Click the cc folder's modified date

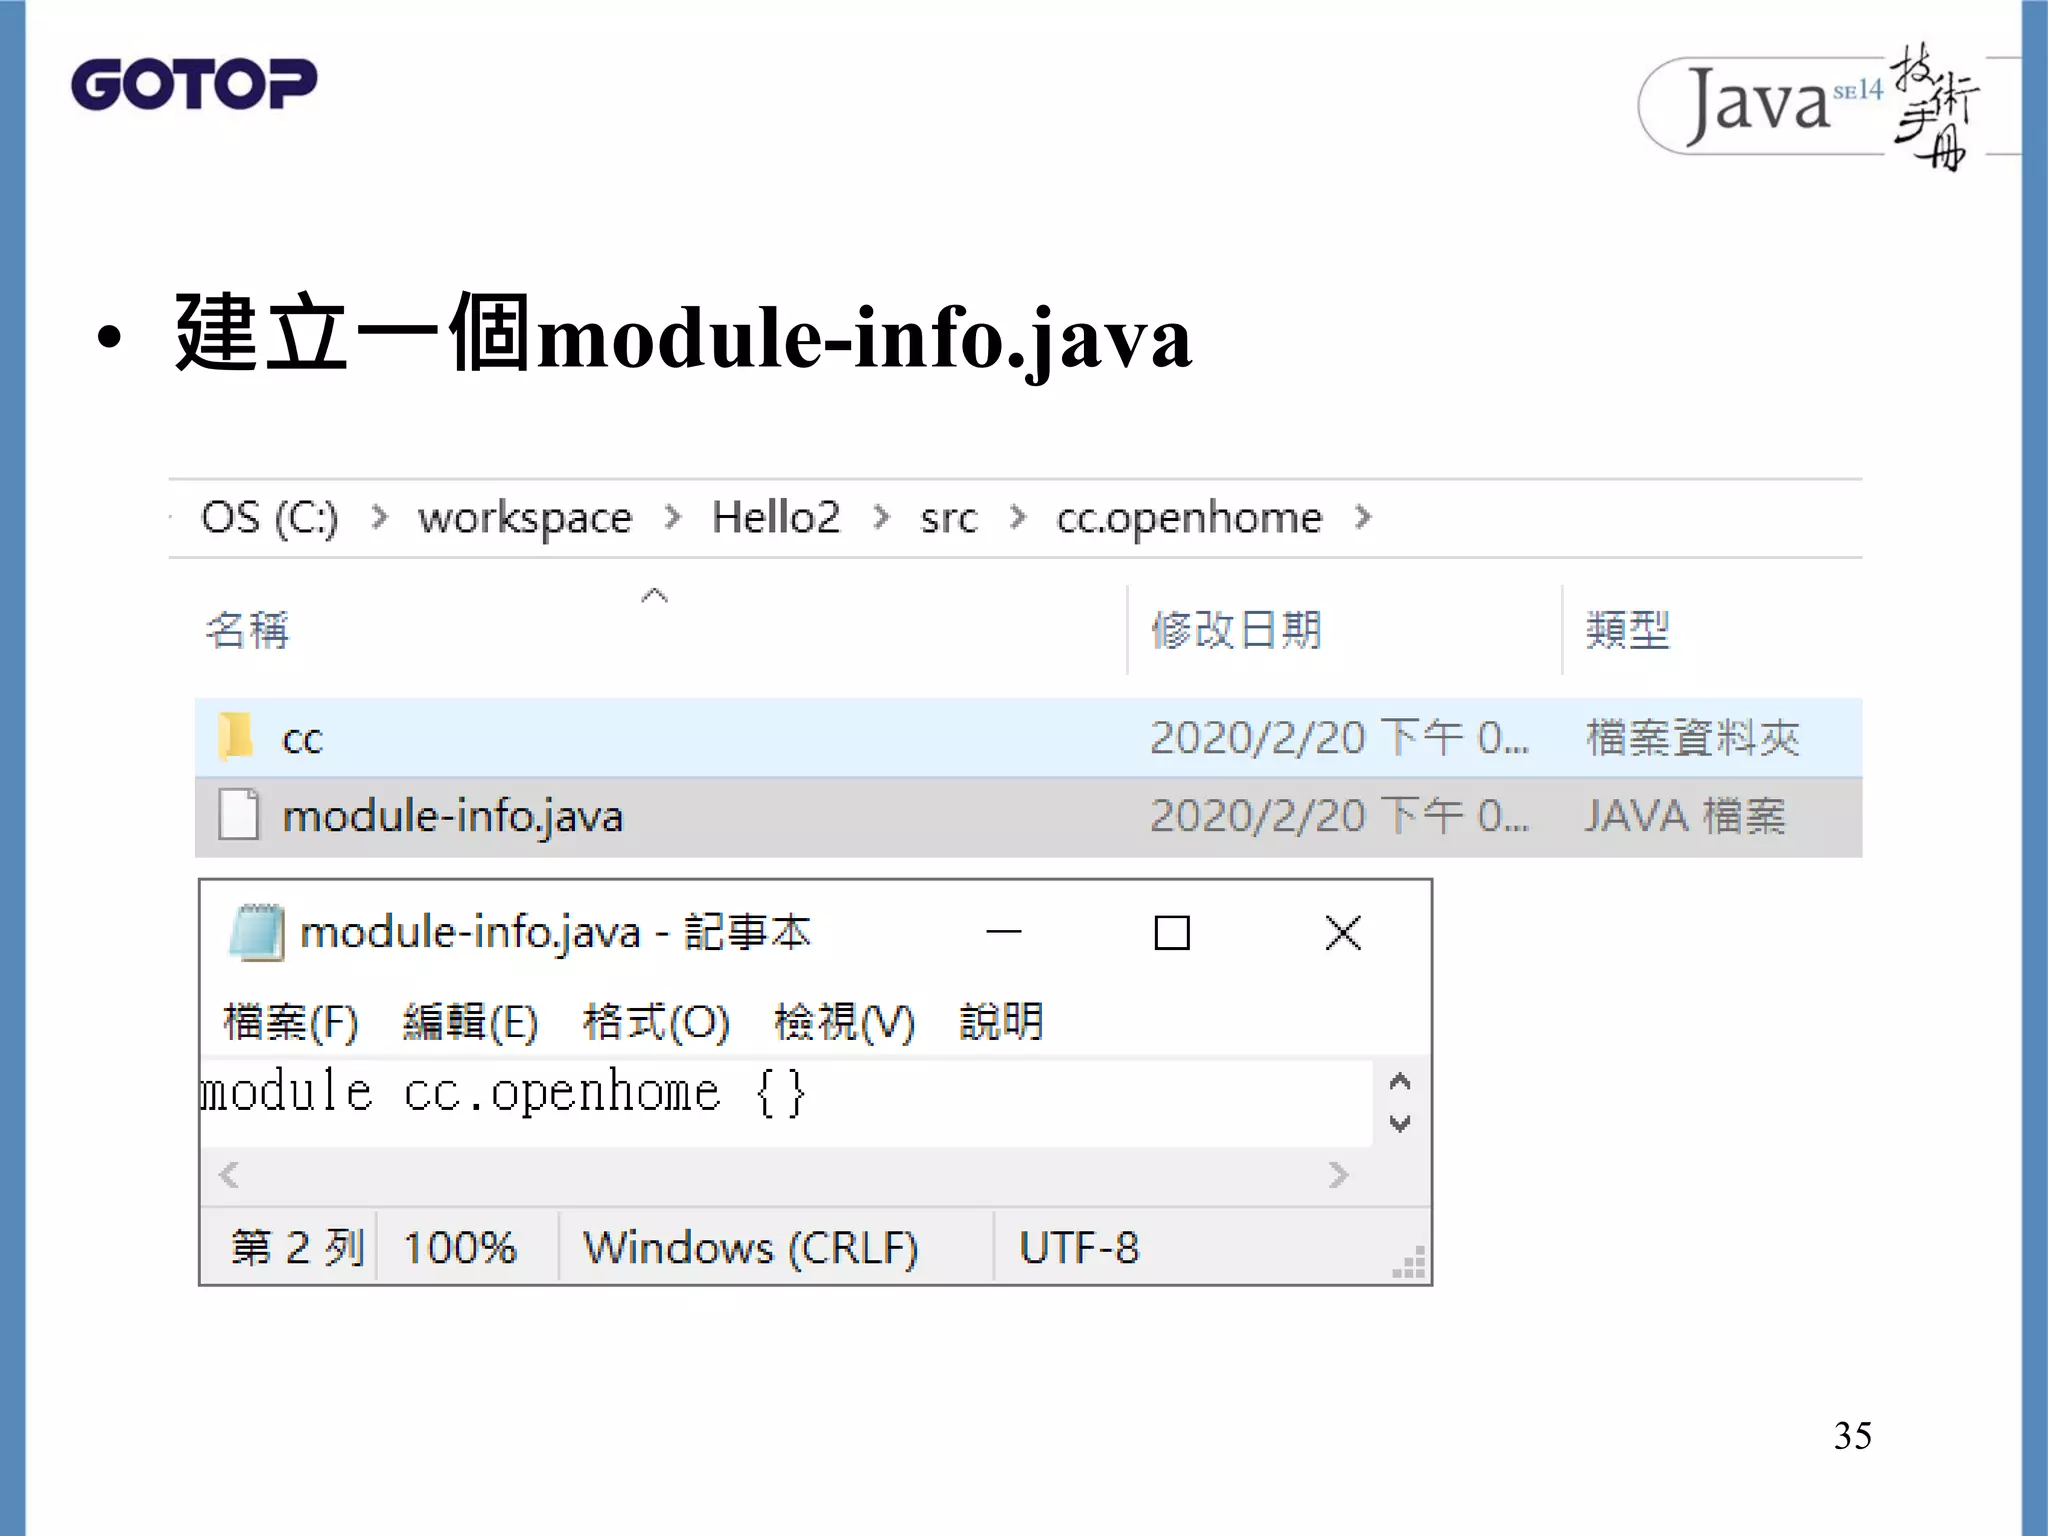pos(1339,738)
